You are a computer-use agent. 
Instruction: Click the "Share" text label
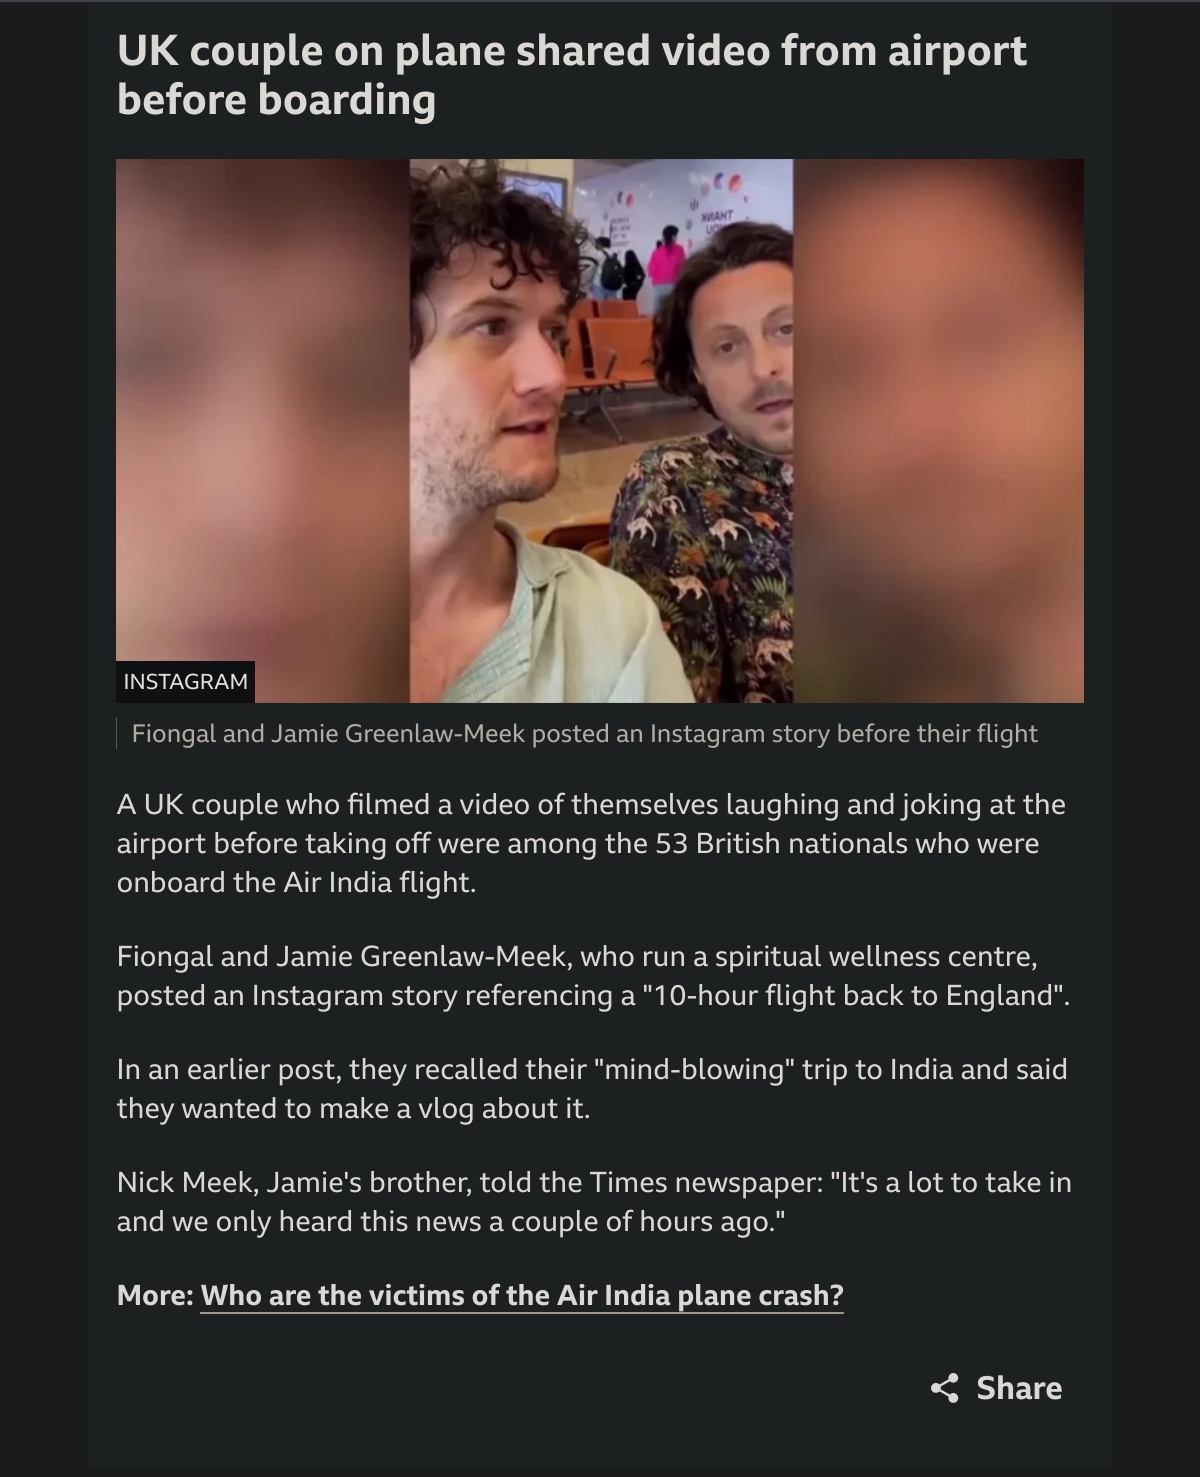(1019, 1388)
